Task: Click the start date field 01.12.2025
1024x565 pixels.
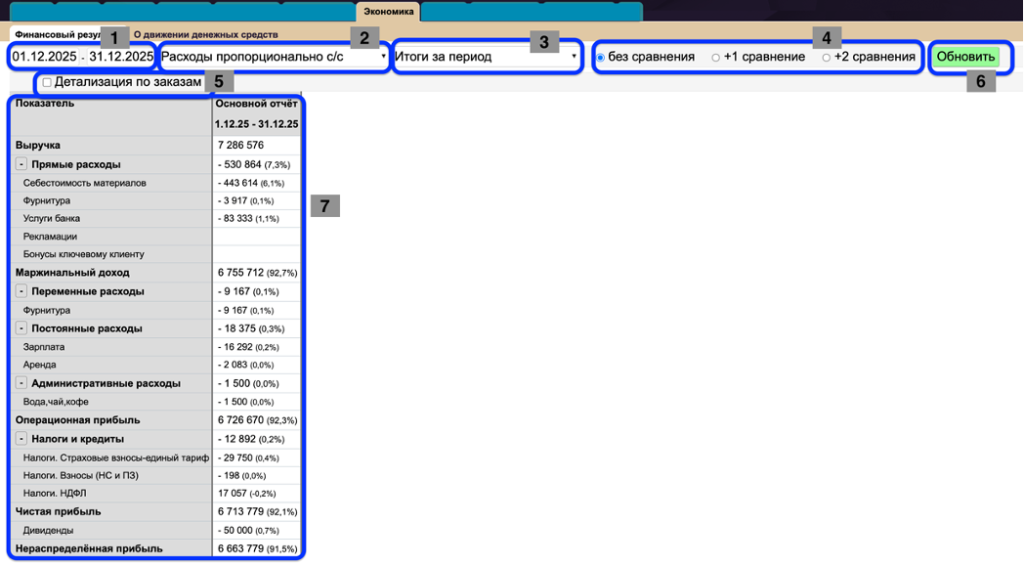Action: (45, 57)
